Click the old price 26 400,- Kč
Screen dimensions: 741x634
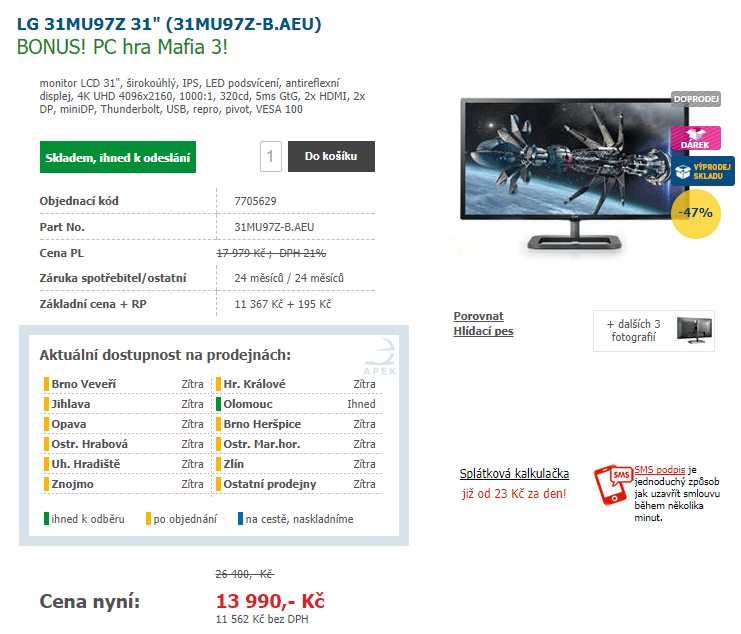tap(245, 574)
